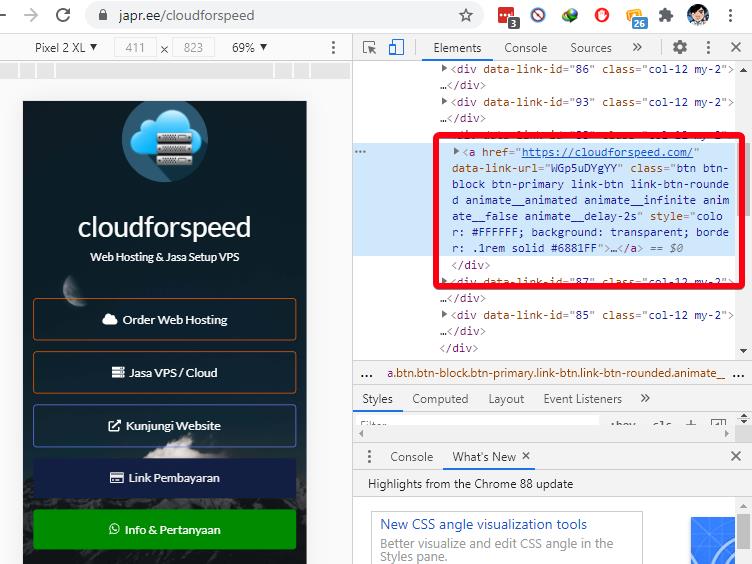Click the Order Web Hosting button
This screenshot has height=564, width=752.
(164, 319)
